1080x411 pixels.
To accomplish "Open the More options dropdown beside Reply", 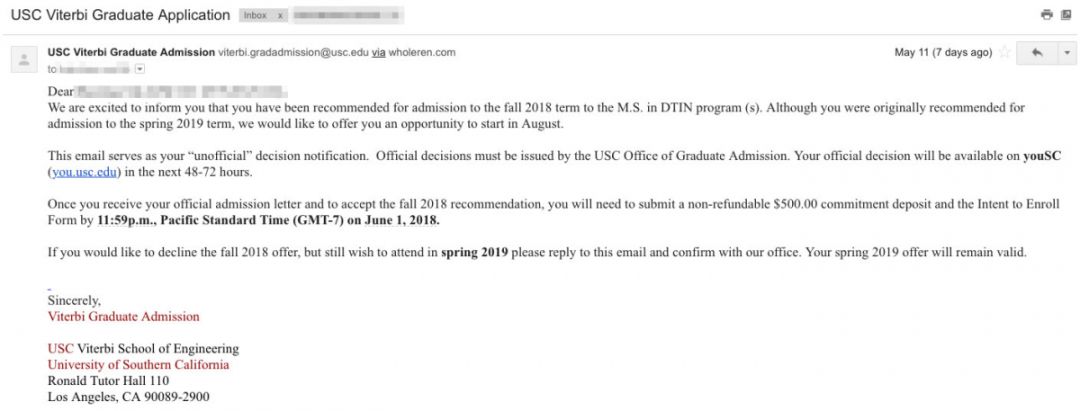I will [1065, 53].
